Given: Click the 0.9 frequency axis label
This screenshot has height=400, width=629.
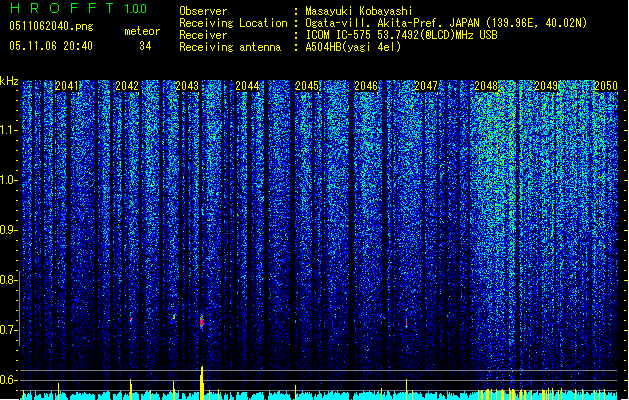Looking at the screenshot, I should point(9,230).
